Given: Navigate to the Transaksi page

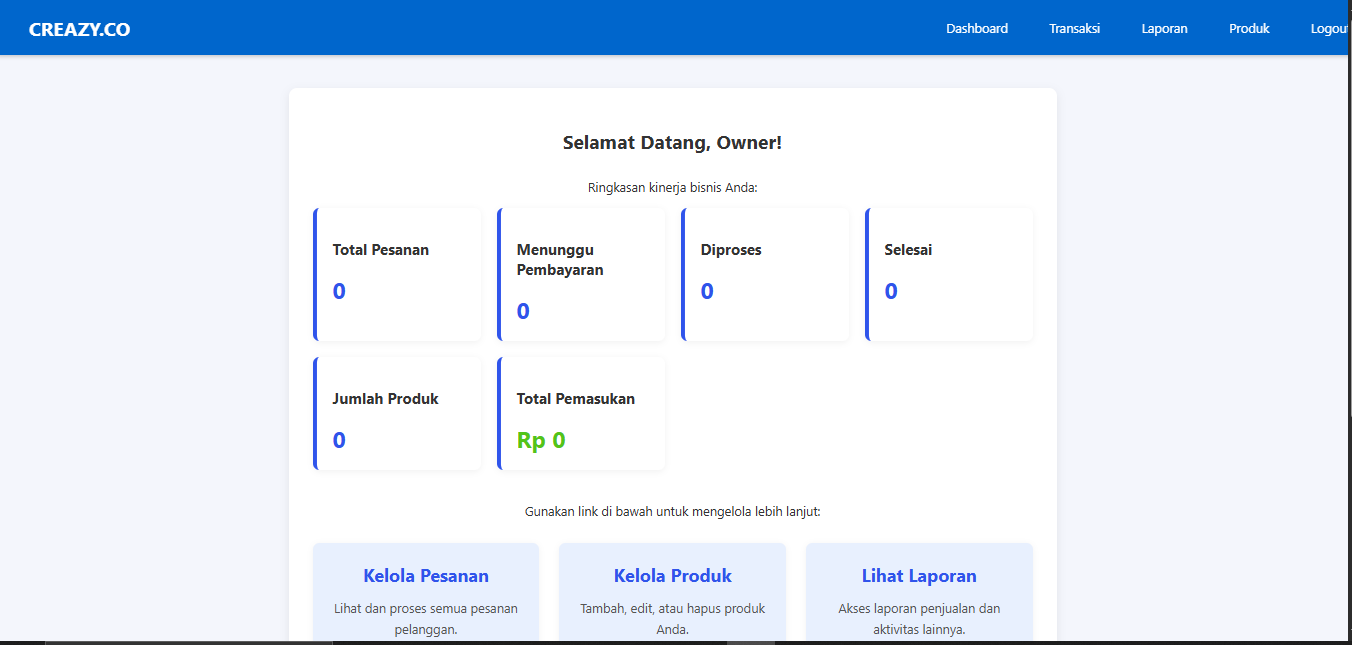Looking at the screenshot, I should [x=1074, y=28].
